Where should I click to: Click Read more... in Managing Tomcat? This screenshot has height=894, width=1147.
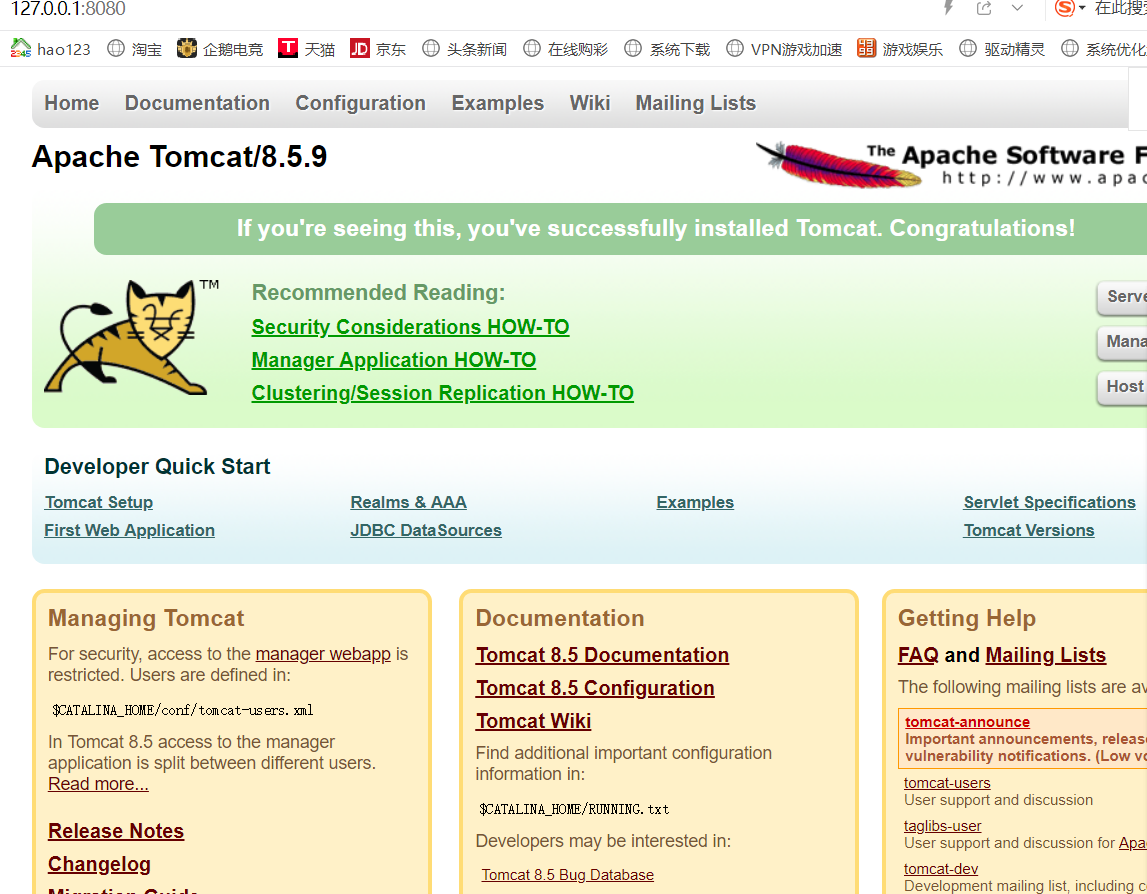(98, 784)
